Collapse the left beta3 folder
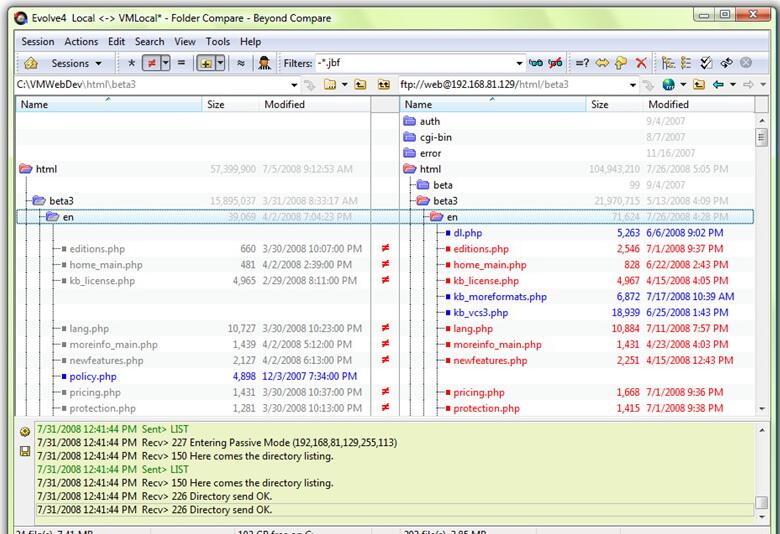 pyautogui.click(x=39, y=201)
